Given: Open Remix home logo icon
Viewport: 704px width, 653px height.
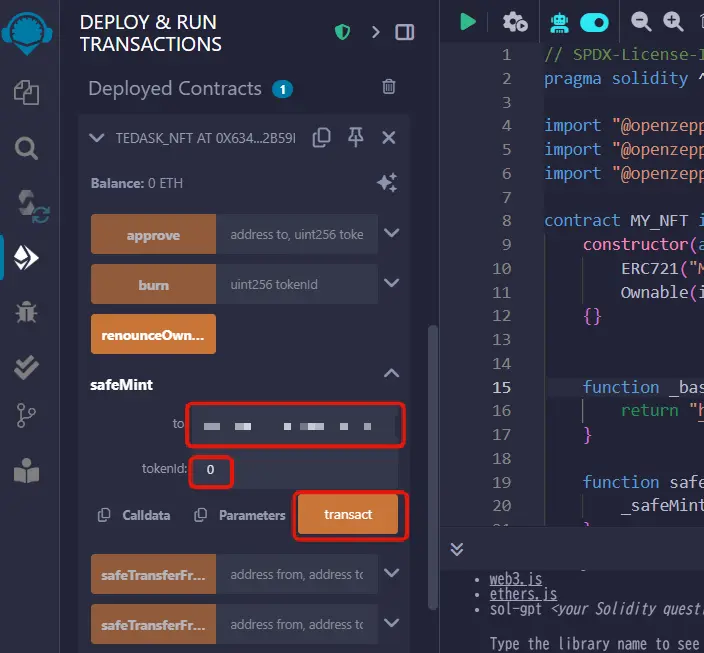Looking at the screenshot, I should (27, 33).
